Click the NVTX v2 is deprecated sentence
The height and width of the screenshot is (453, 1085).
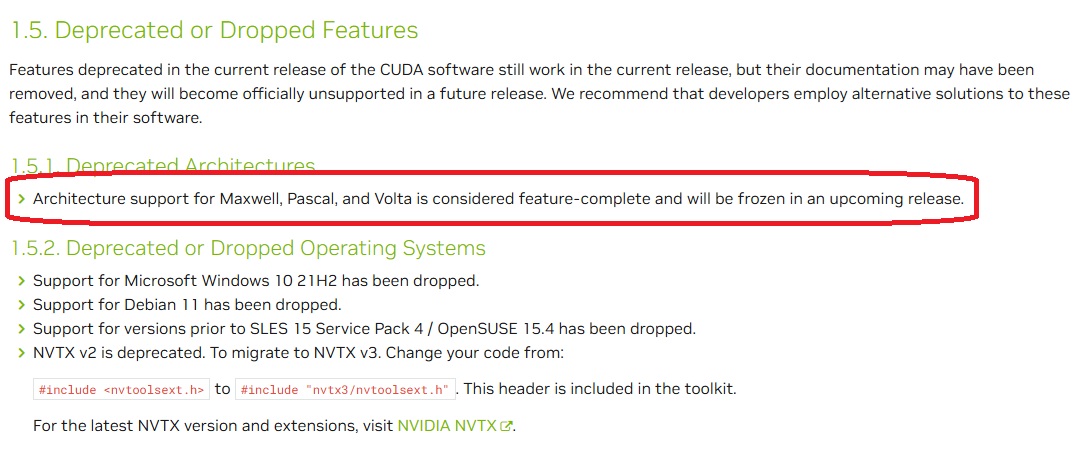pyautogui.click(x=299, y=353)
